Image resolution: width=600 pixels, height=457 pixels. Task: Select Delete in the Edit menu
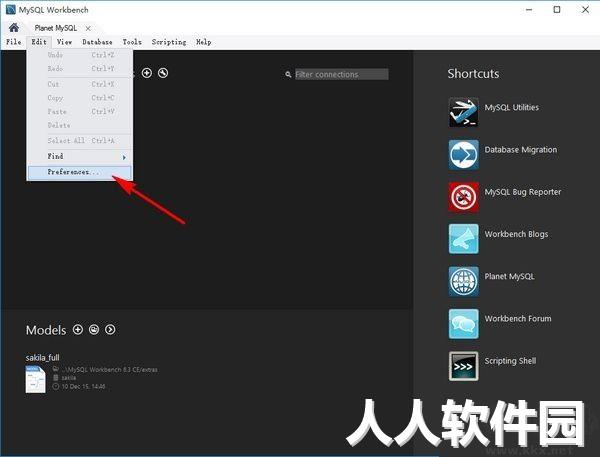80,125
